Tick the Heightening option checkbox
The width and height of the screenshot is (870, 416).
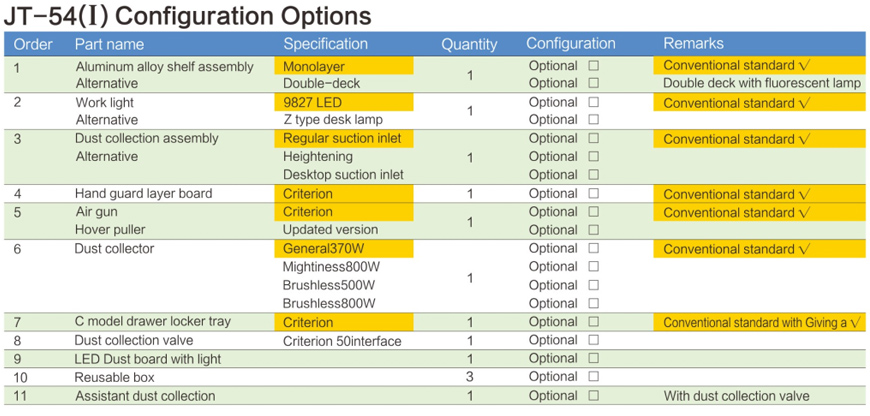click(x=594, y=156)
